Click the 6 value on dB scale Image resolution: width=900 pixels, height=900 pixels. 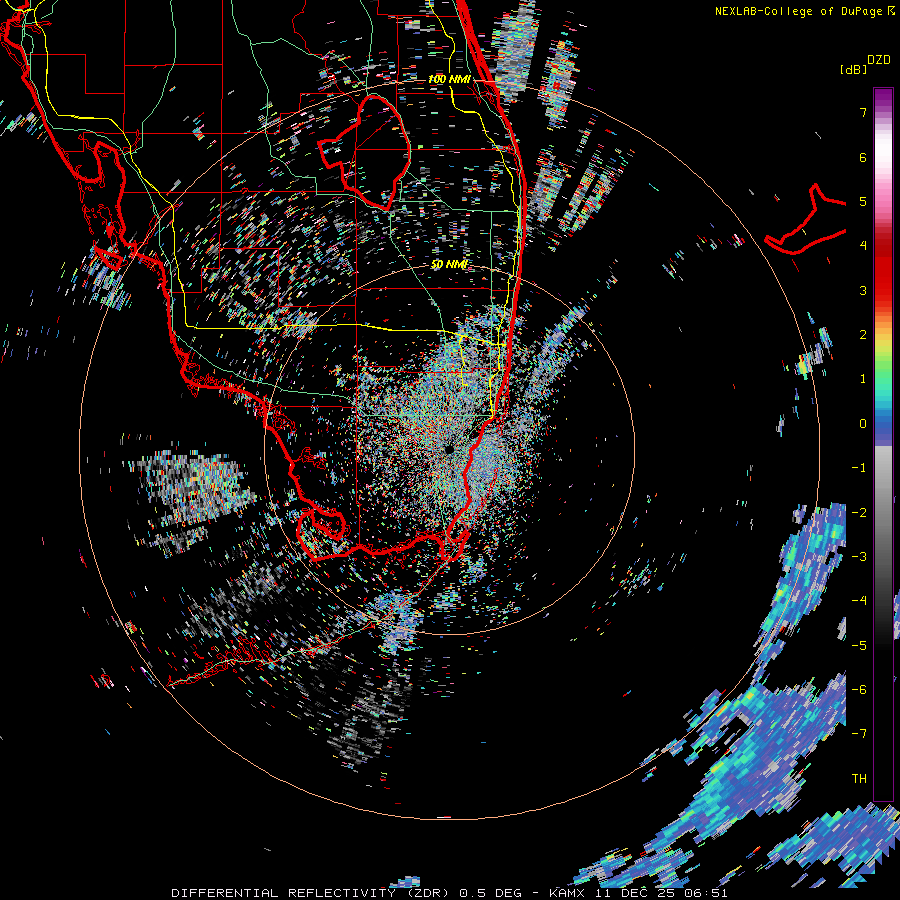(x=863, y=157)
